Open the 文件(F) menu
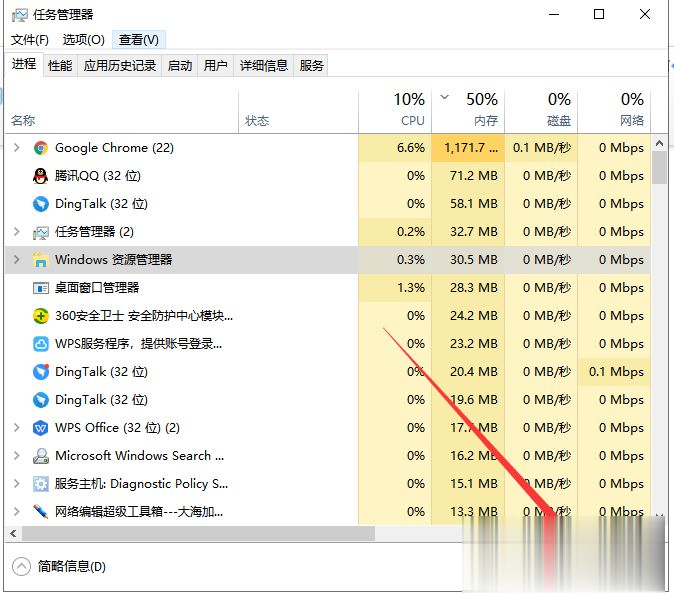 (30, 40)
